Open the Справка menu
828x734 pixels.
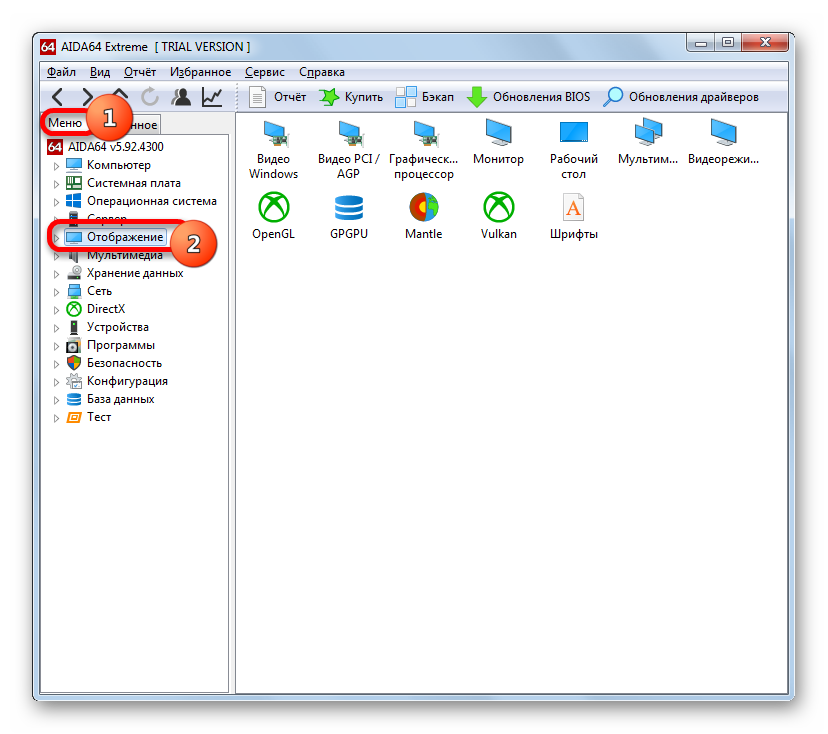click(322, 72)
